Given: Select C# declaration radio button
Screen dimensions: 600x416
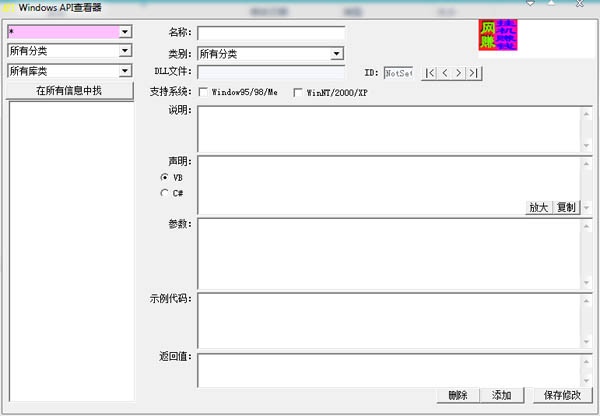Looking at the screenshot, I should [x=165, y=193].
